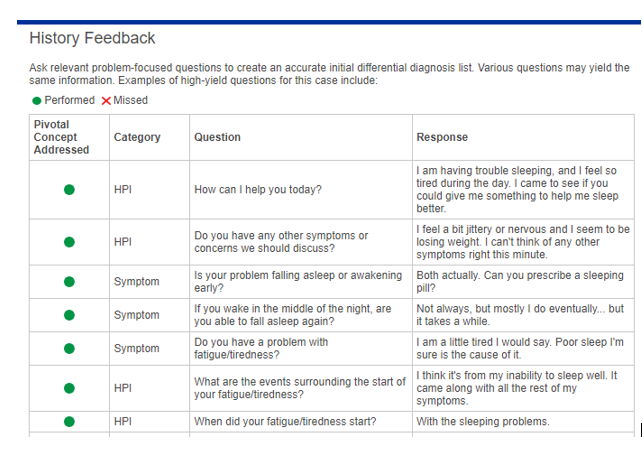Click the question "How can I help you today?"
This screenshot has height=457, width=643.
pos(258,189)
